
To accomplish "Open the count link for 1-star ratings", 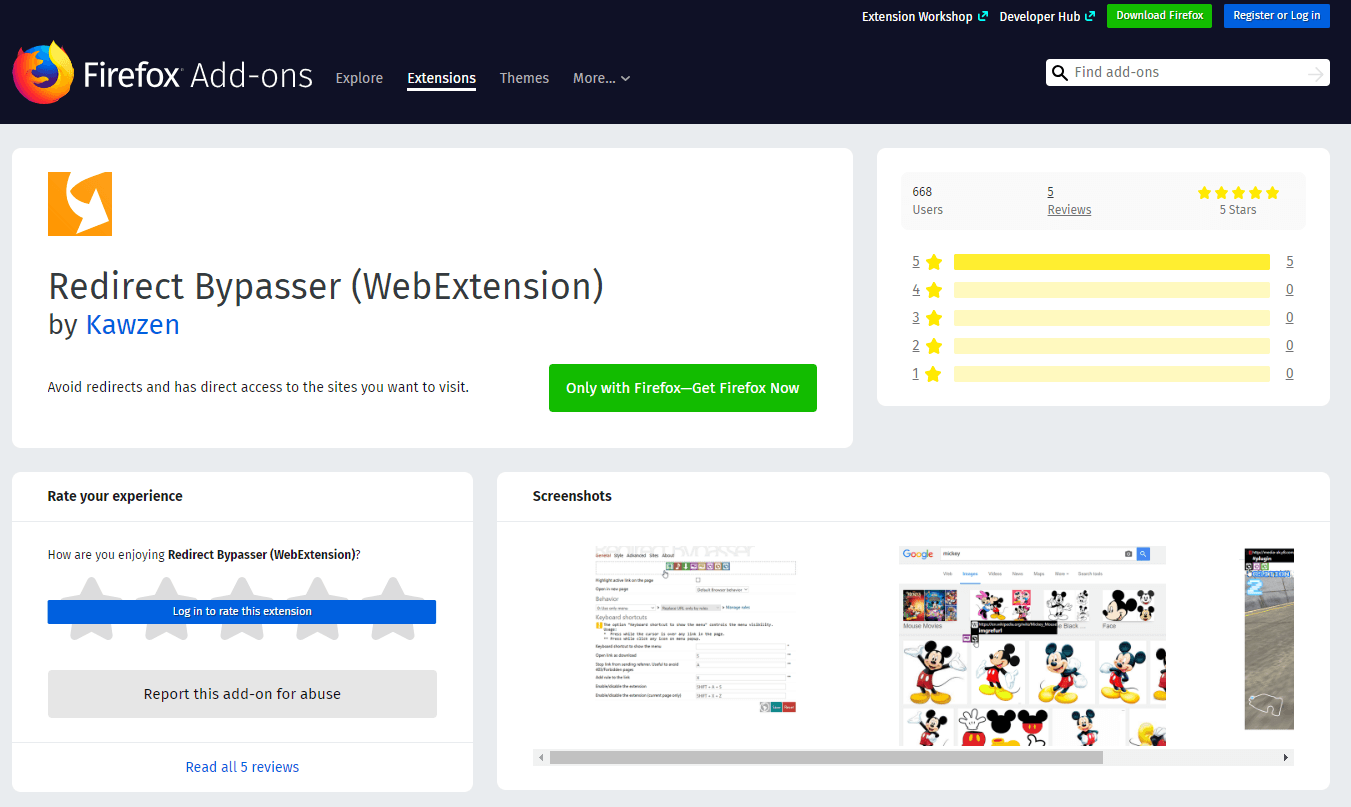I will tap(1290, 374).
